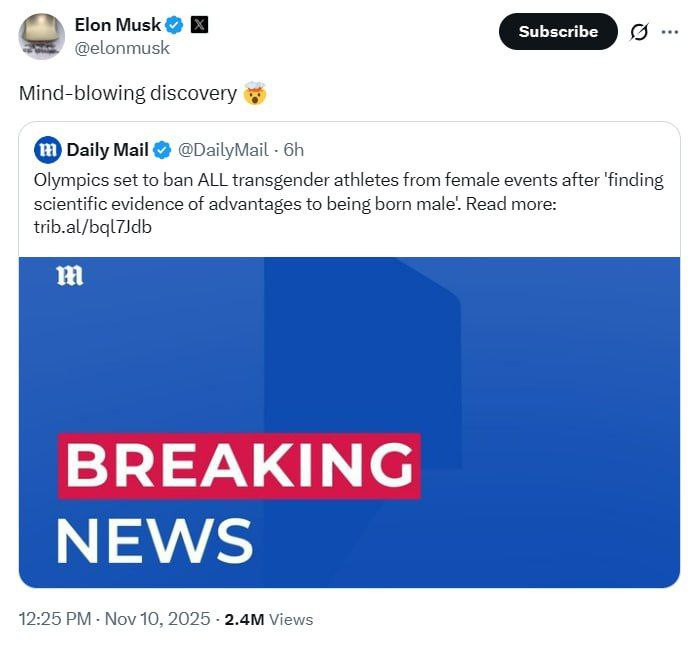Click the @DailyMail handle
The width and height of the screenshot is (698, 647).
pyautogui.click(x=222, y=150)
